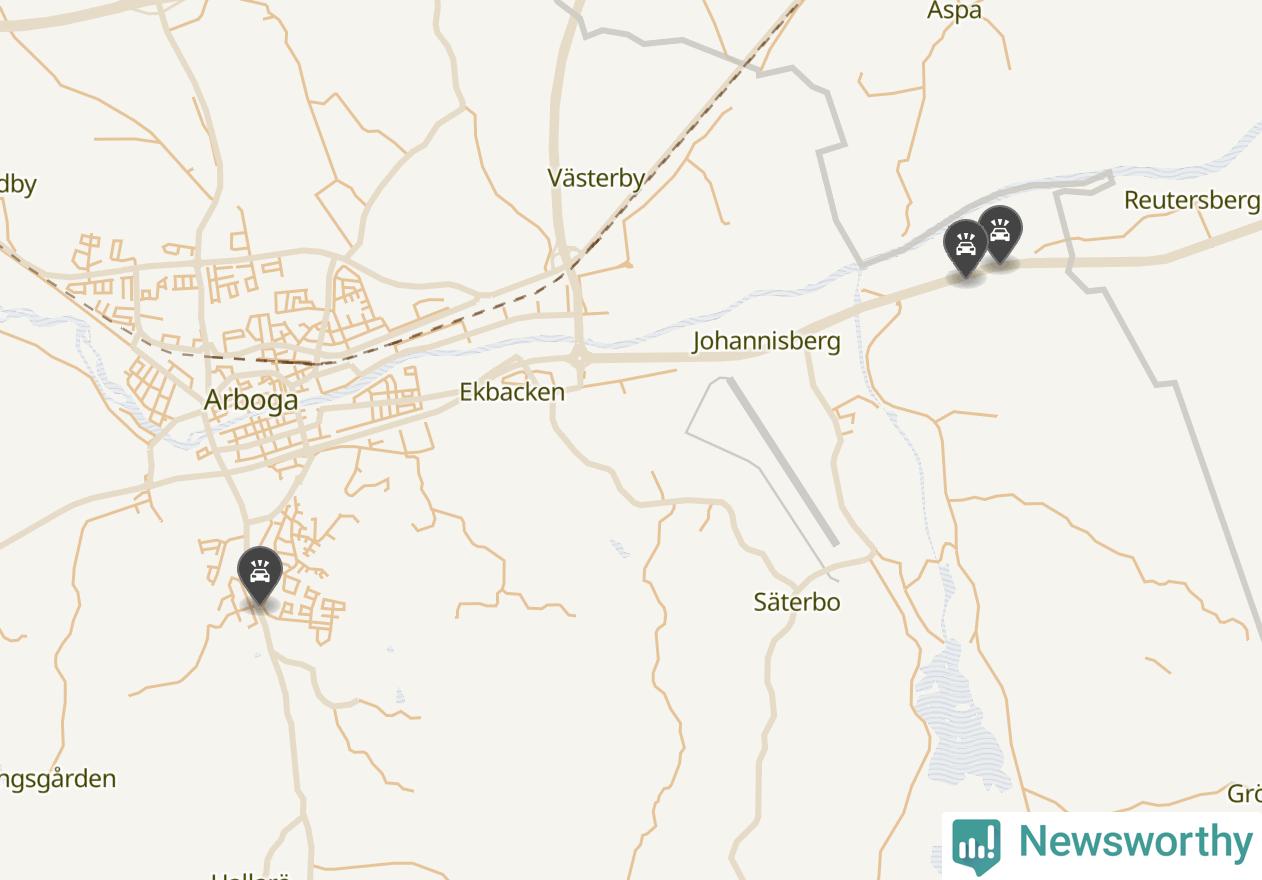1262x880 pixels.
Task: Click the Reutersberg place label
Action: click(1191, 200)
